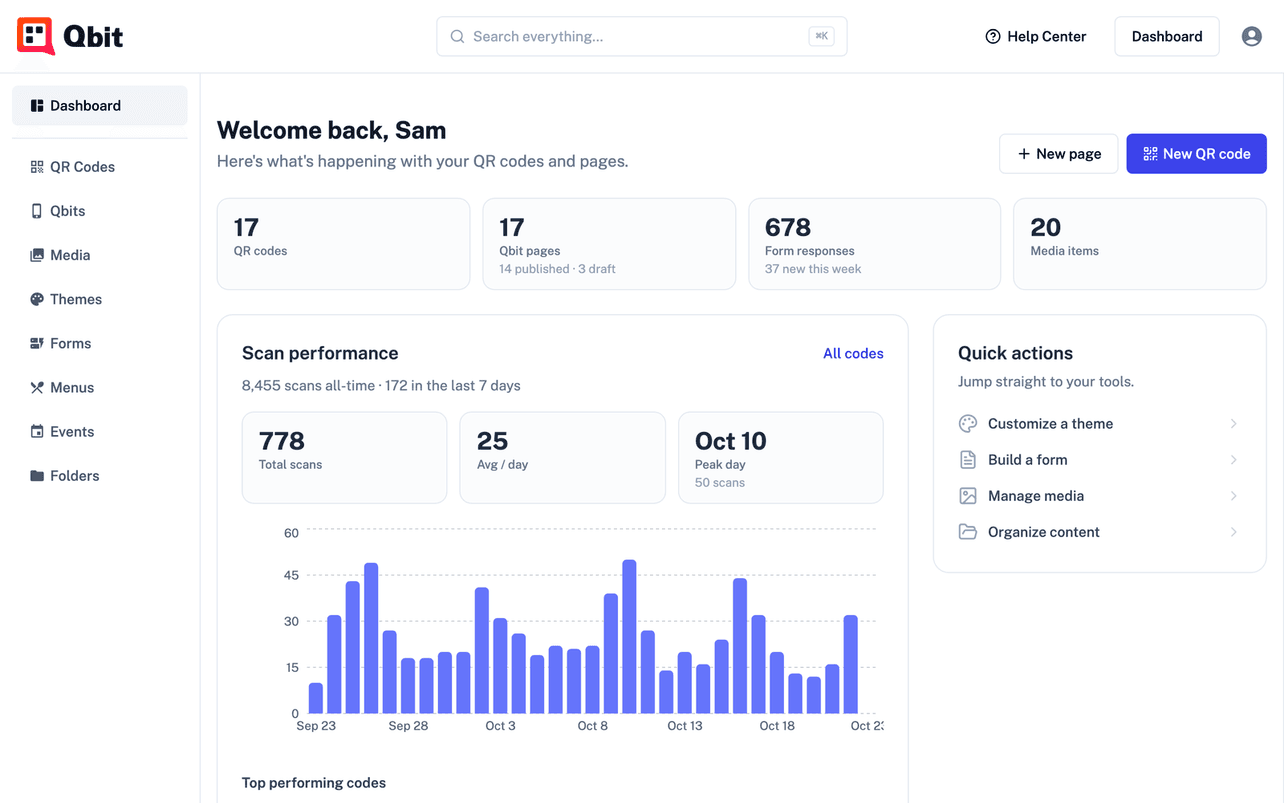Click the Events calendar icon

[x=37, y=431]
